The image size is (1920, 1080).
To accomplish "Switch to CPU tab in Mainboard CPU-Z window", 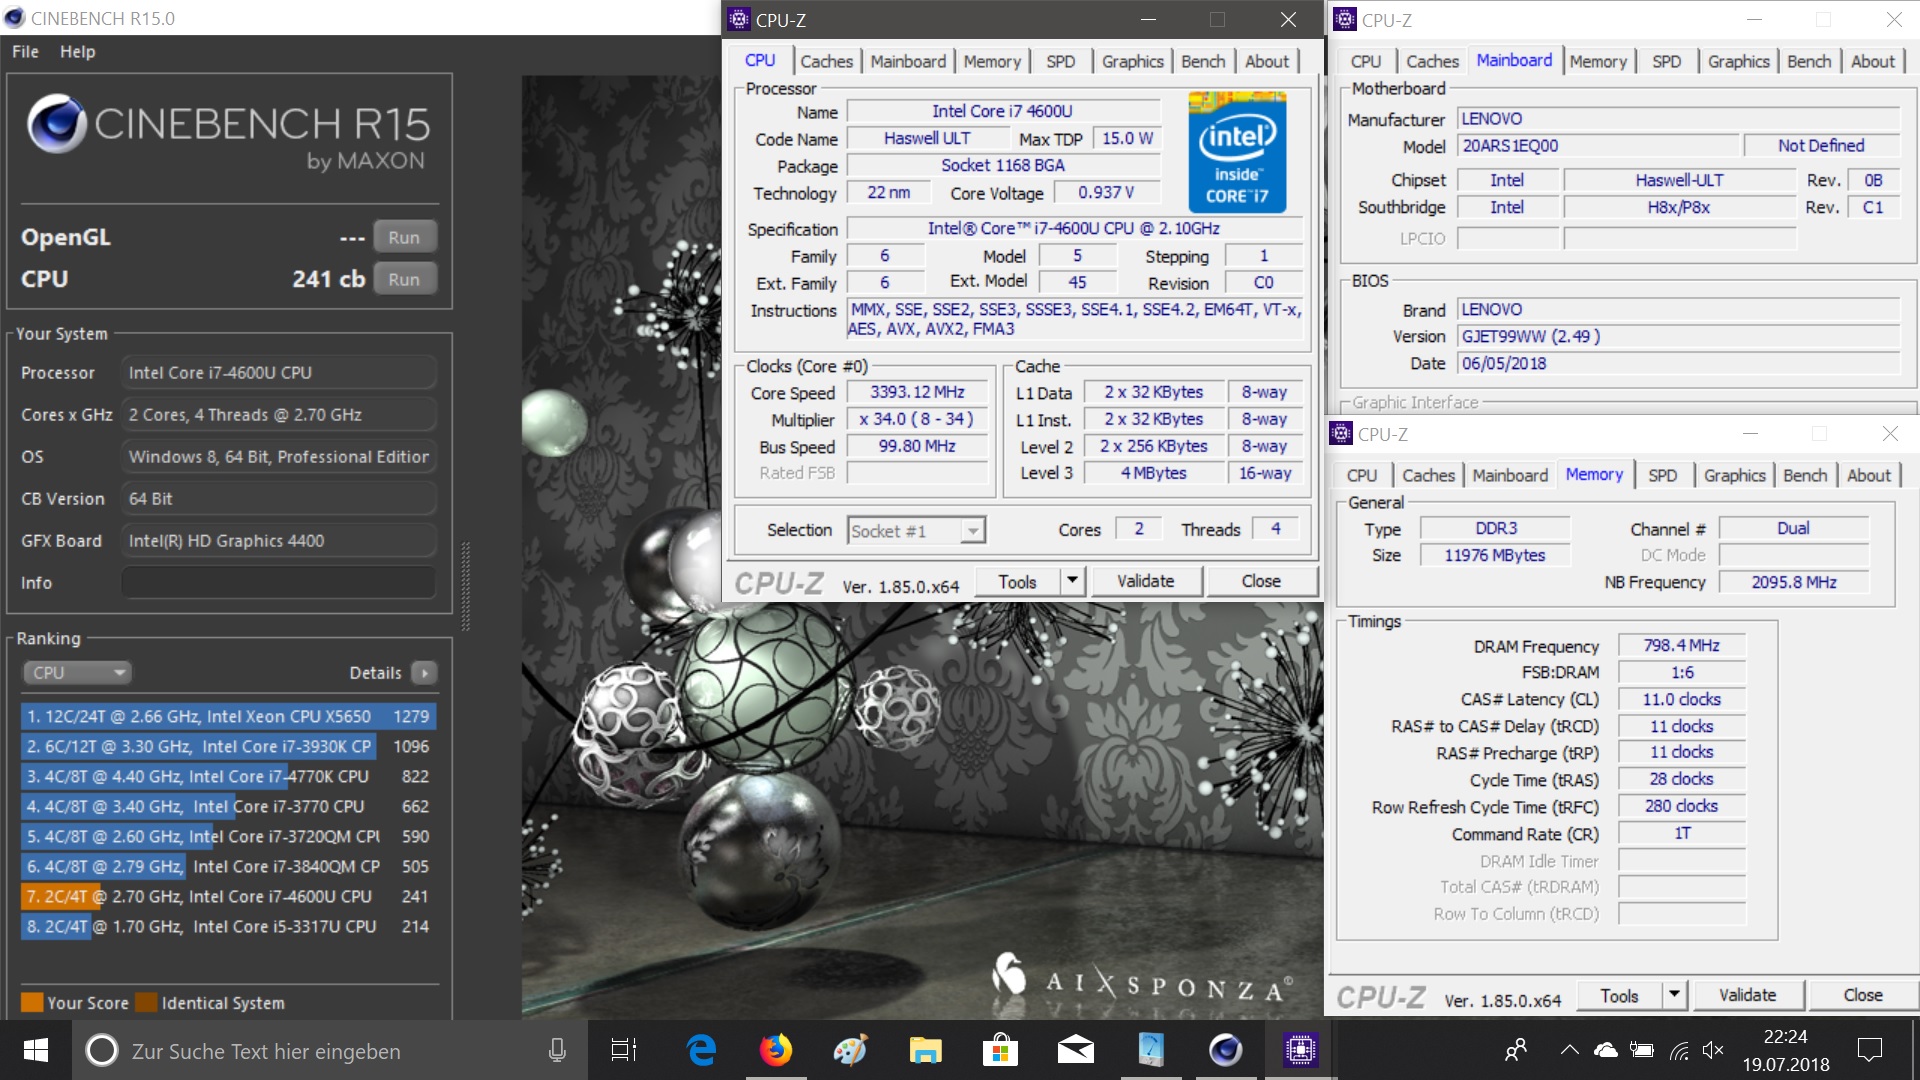I will (x=1365, y=61).
